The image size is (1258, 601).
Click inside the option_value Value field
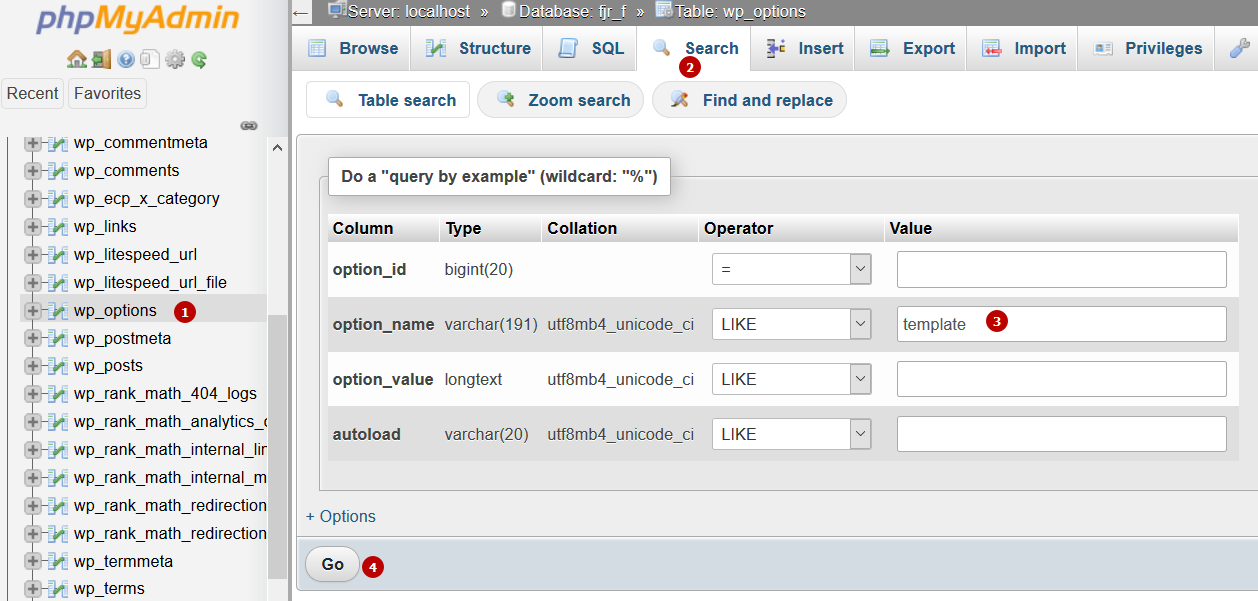coord(1060,378)
